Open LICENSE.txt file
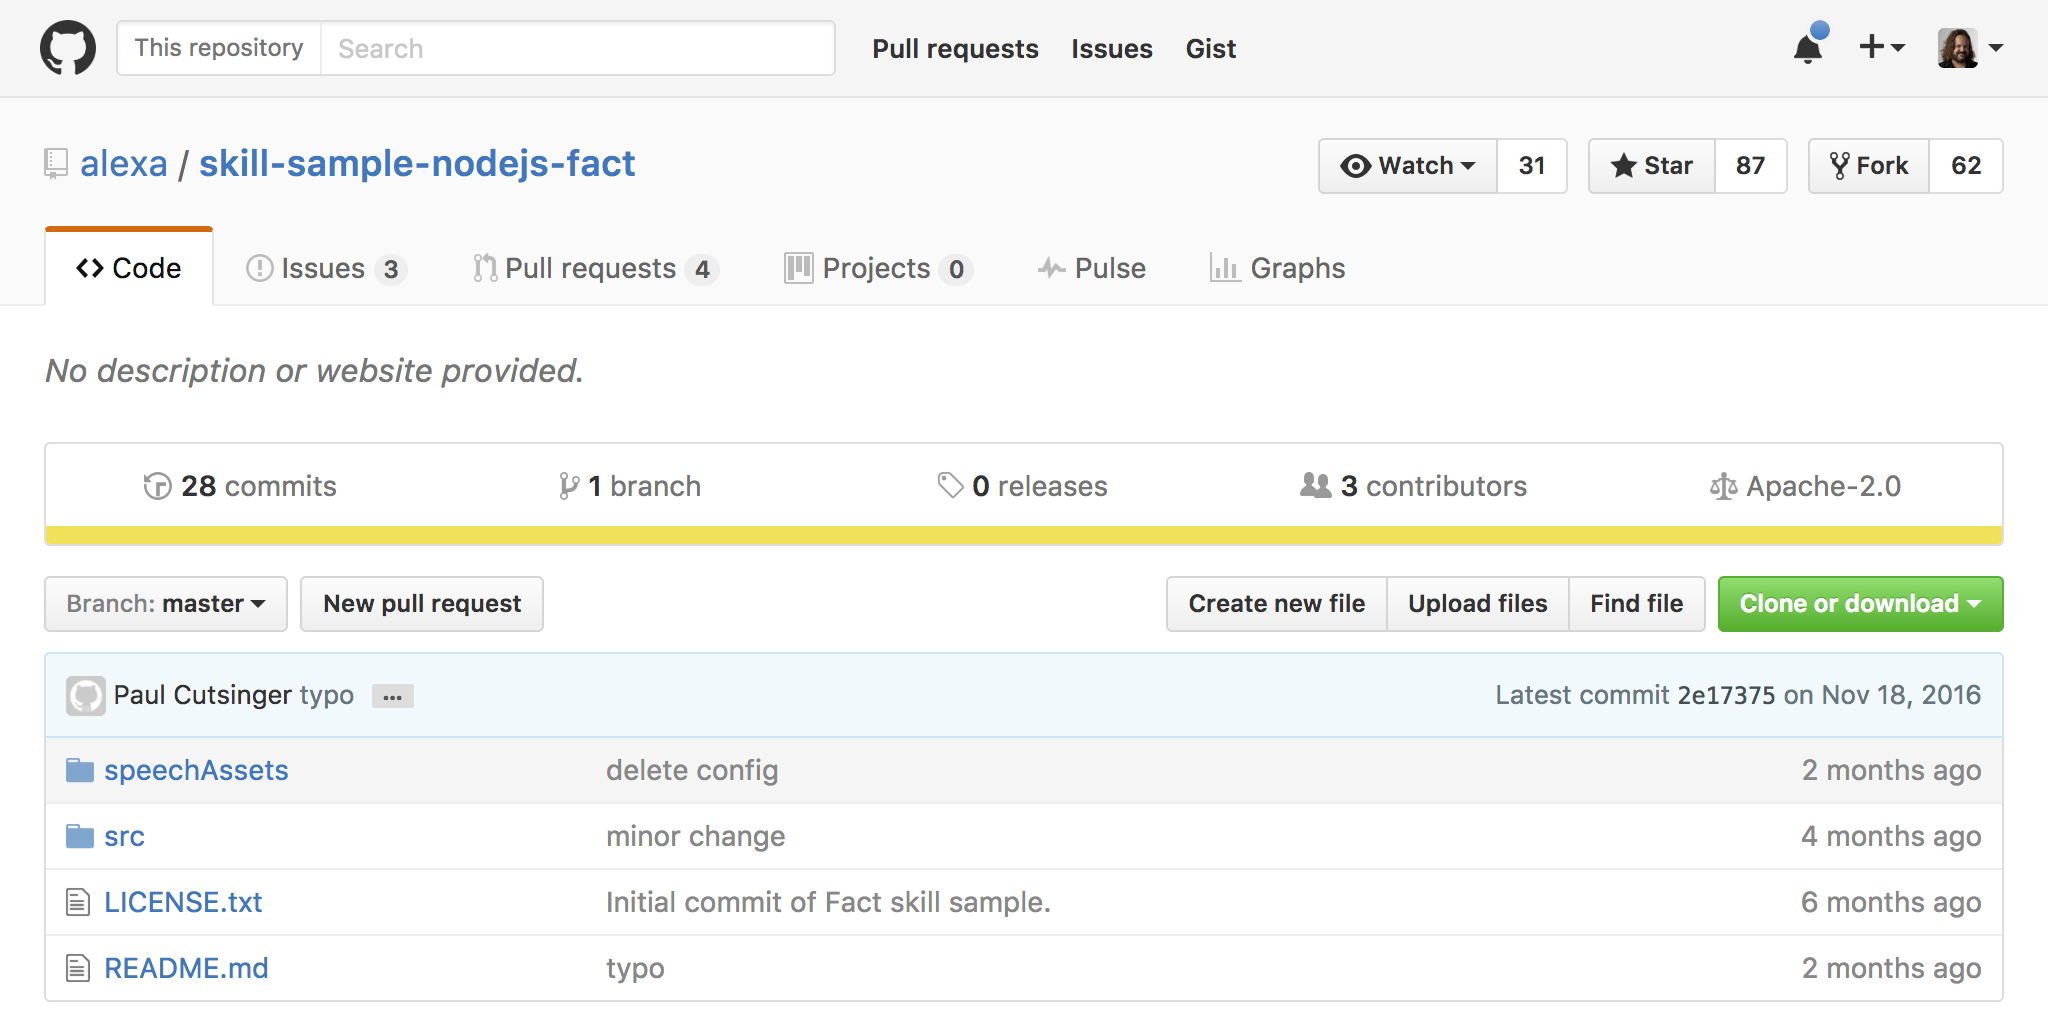Image resolution: width=2048 pixels, height=1012 pixels. tap(183, 902)
